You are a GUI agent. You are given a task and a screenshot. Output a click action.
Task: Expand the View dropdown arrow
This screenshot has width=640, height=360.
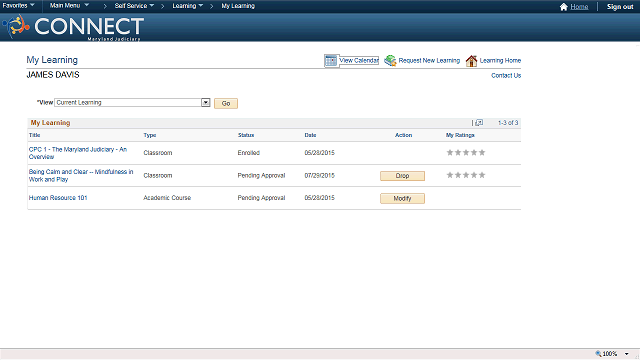(x=206, y=102)
